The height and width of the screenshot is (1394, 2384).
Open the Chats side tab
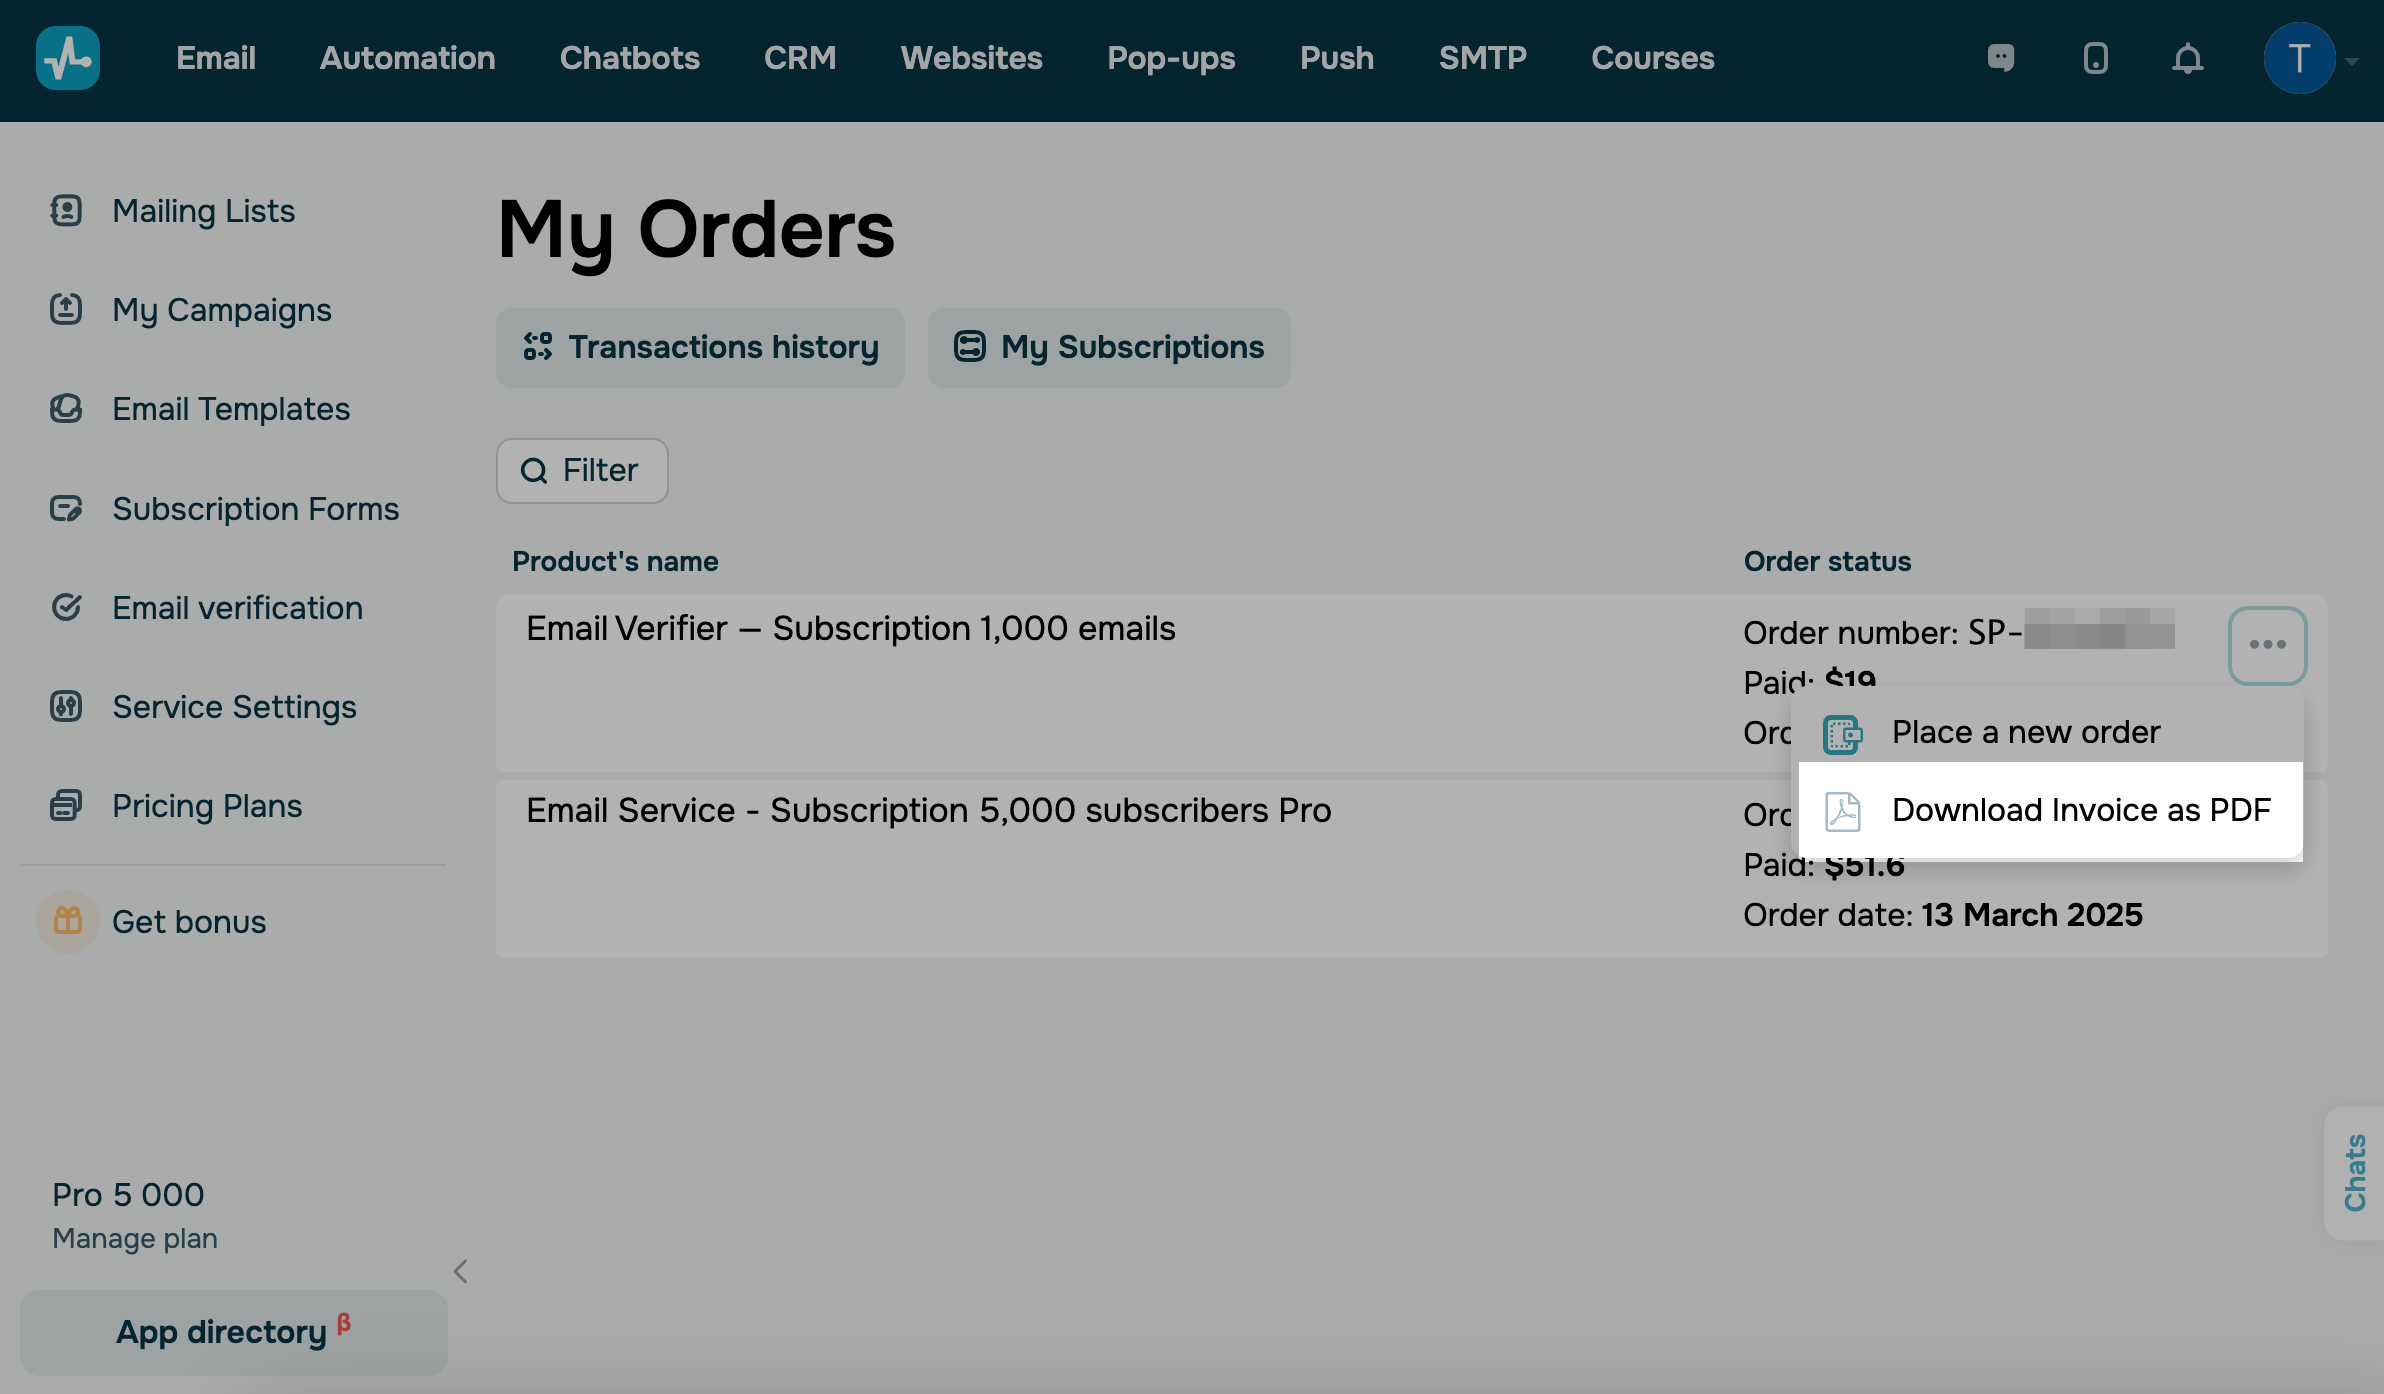coord(2355,1172)
